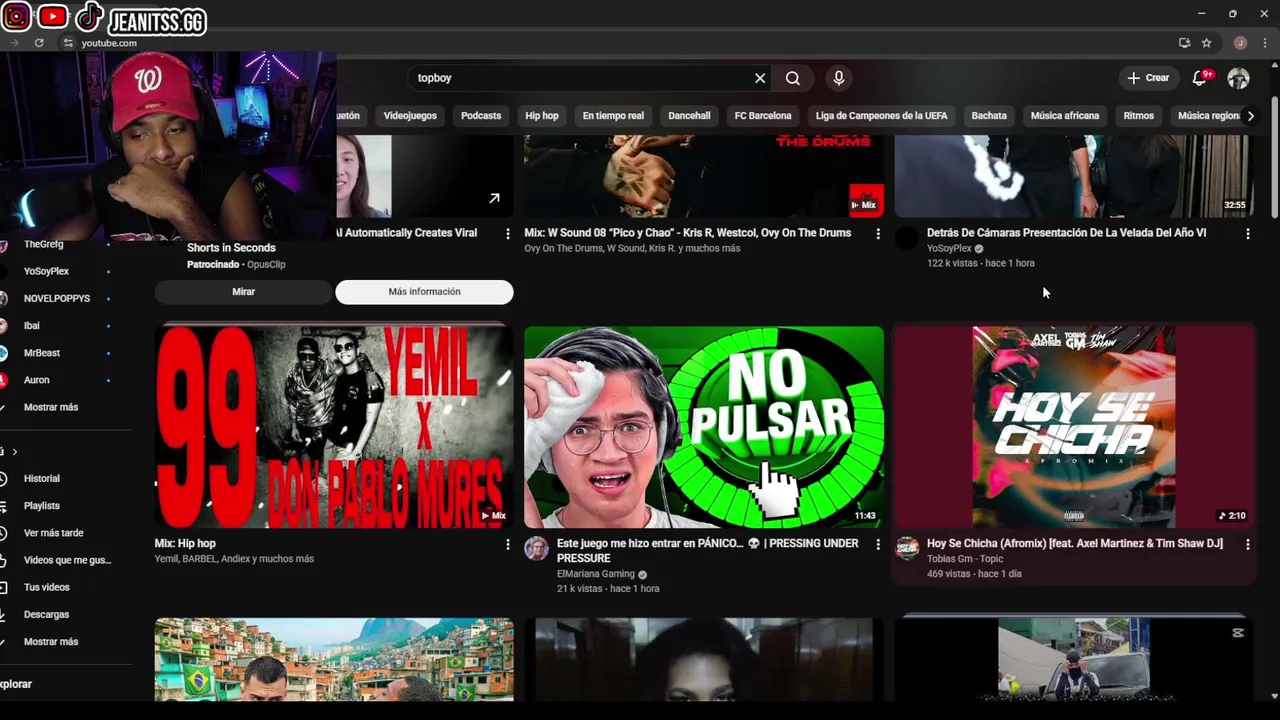Open options for Detrás De Cámaras video

point(1247,233)
